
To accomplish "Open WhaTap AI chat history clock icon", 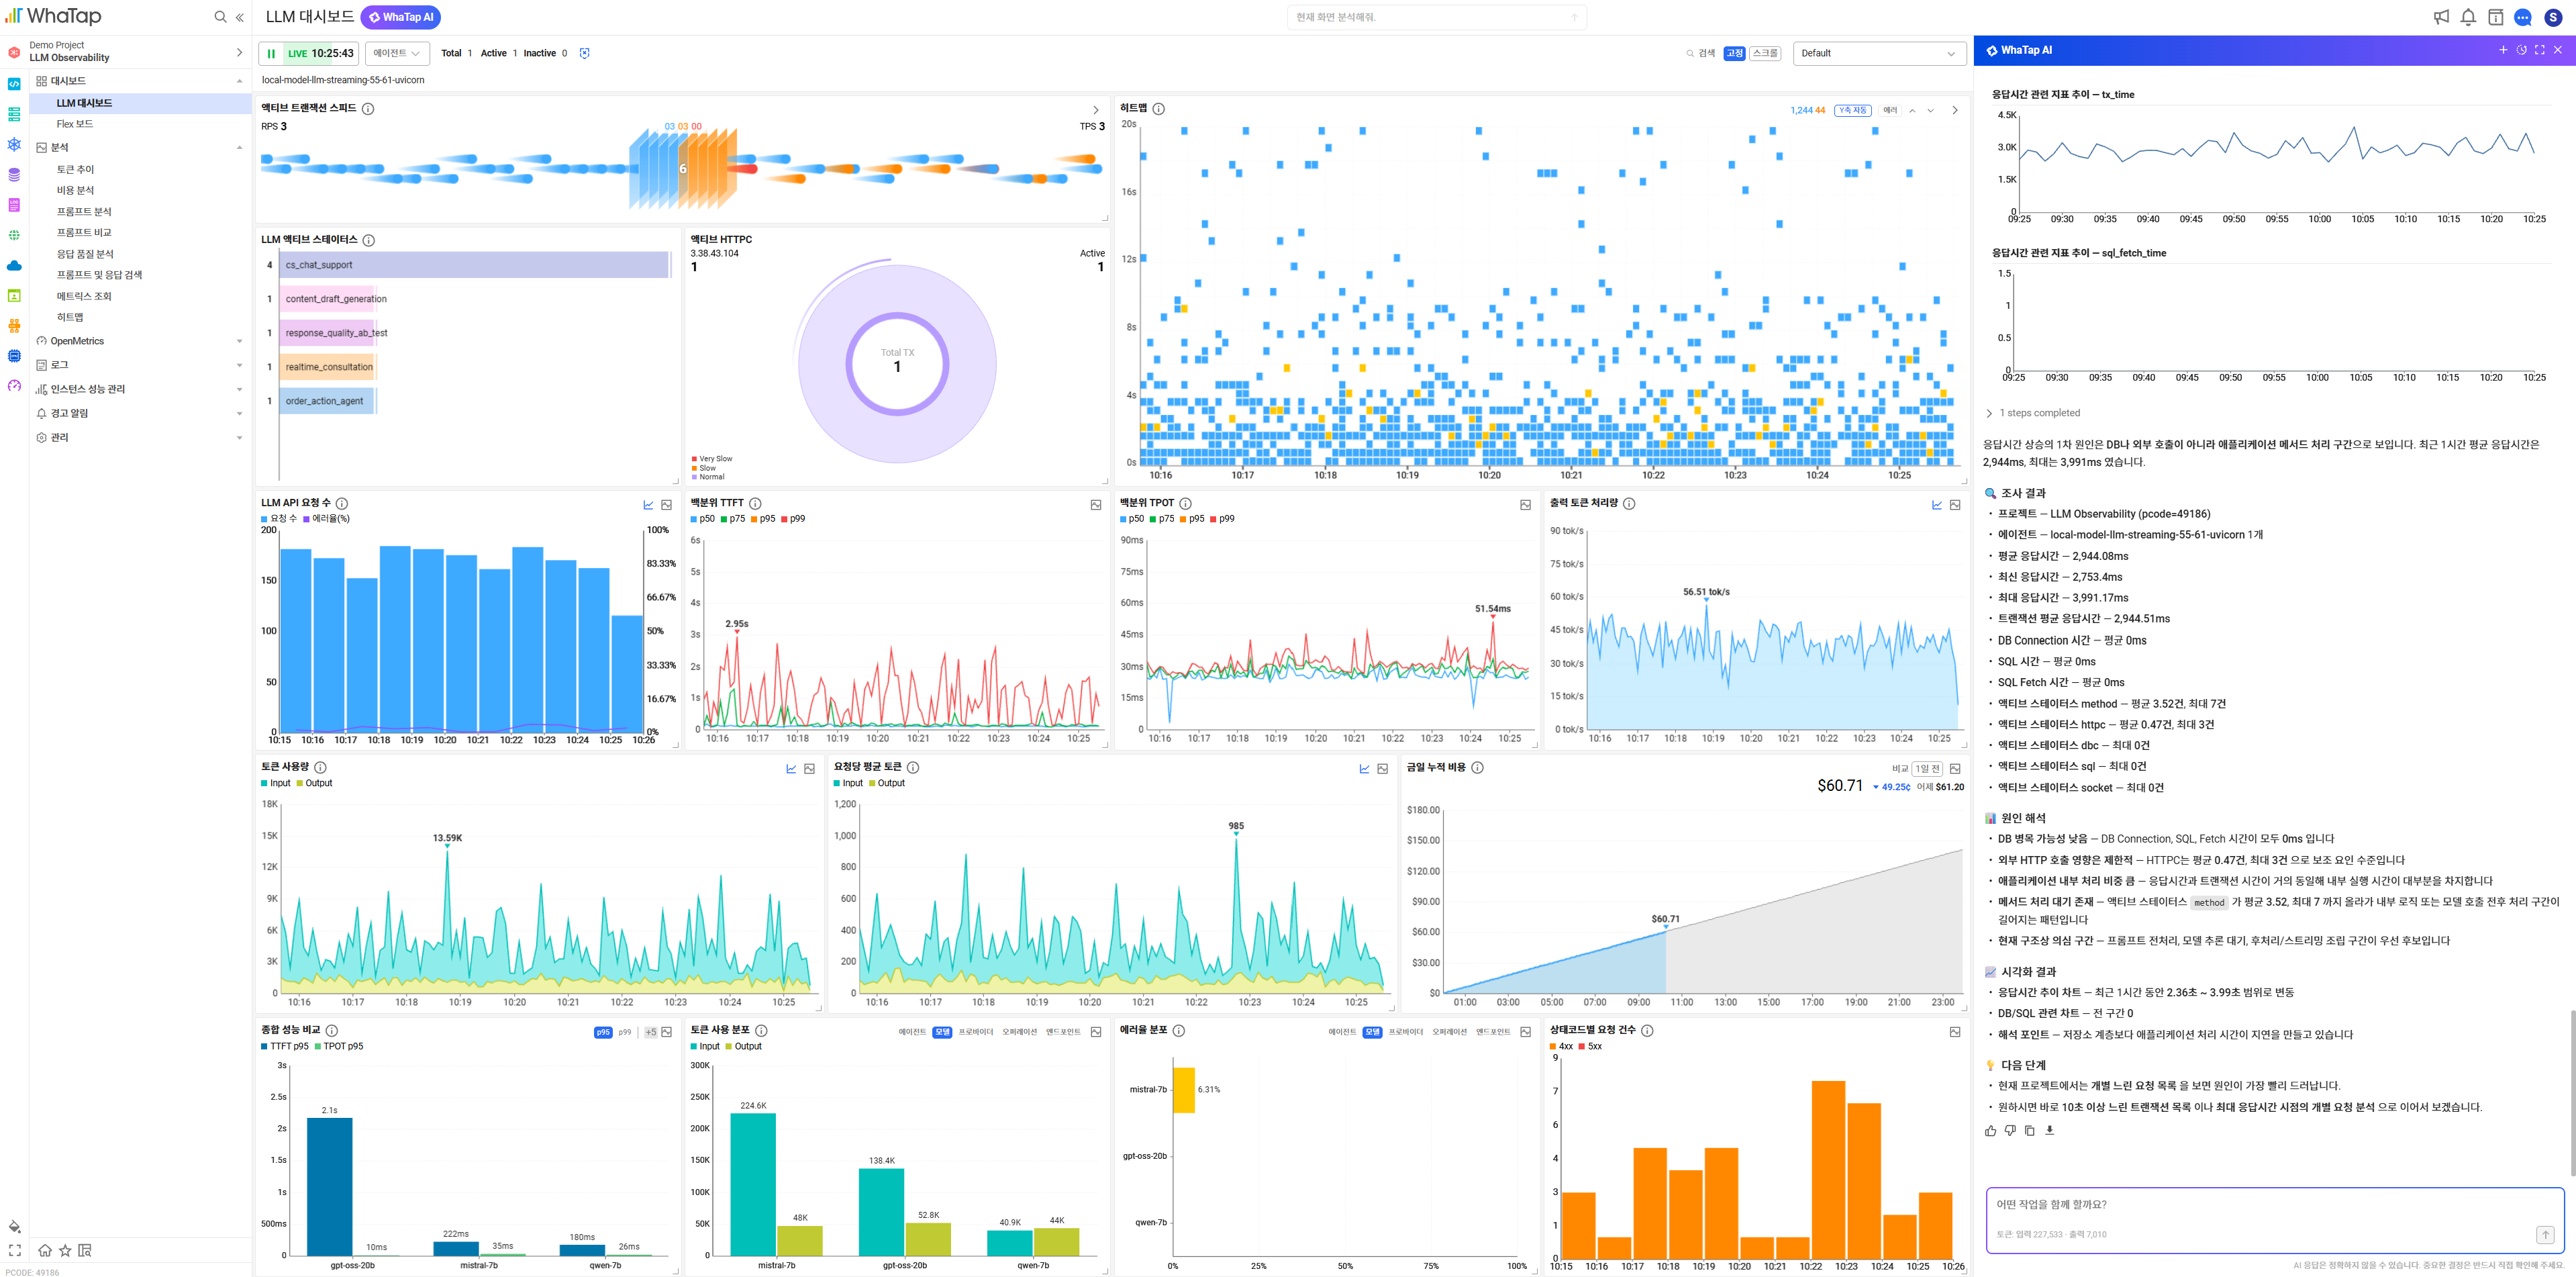I will pyautogui.click(x=2521, y=50).
